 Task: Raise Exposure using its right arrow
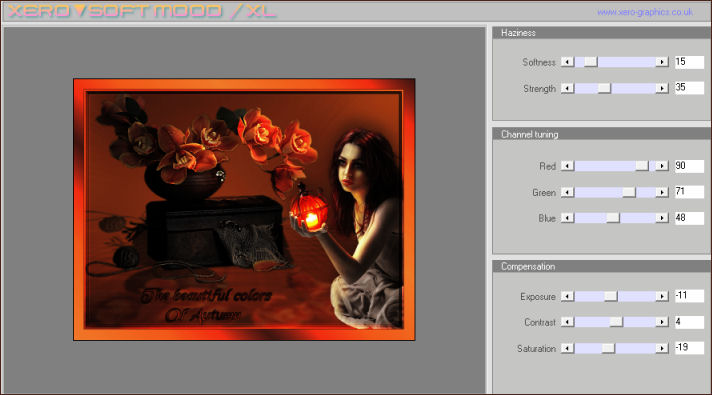click(x=662, y=296)
